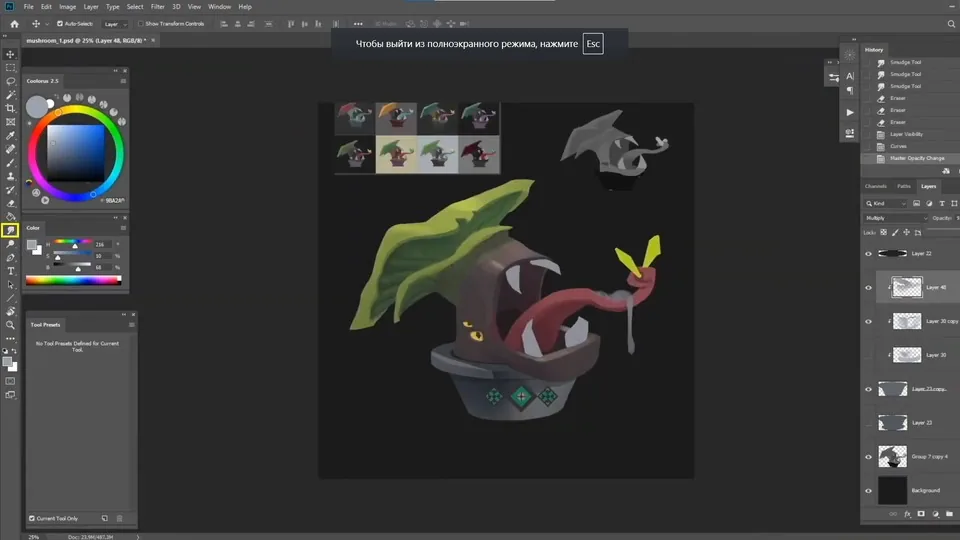Open Coolorus panel options menu
The width and height of the screenshot is (960, 540).
123,81
